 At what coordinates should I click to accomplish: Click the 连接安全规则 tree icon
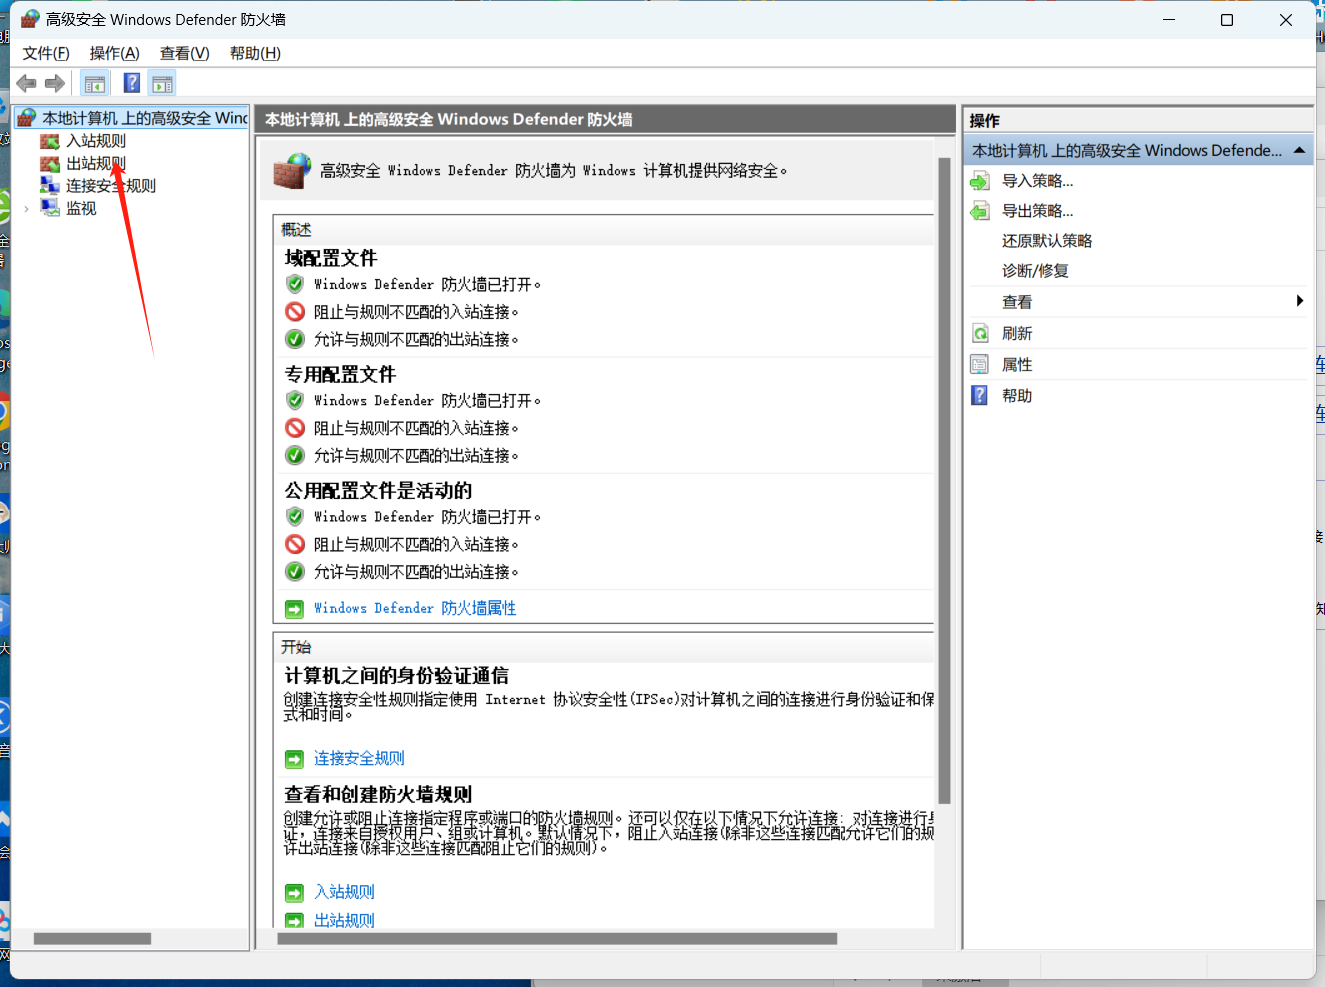[x=49, y=185]
